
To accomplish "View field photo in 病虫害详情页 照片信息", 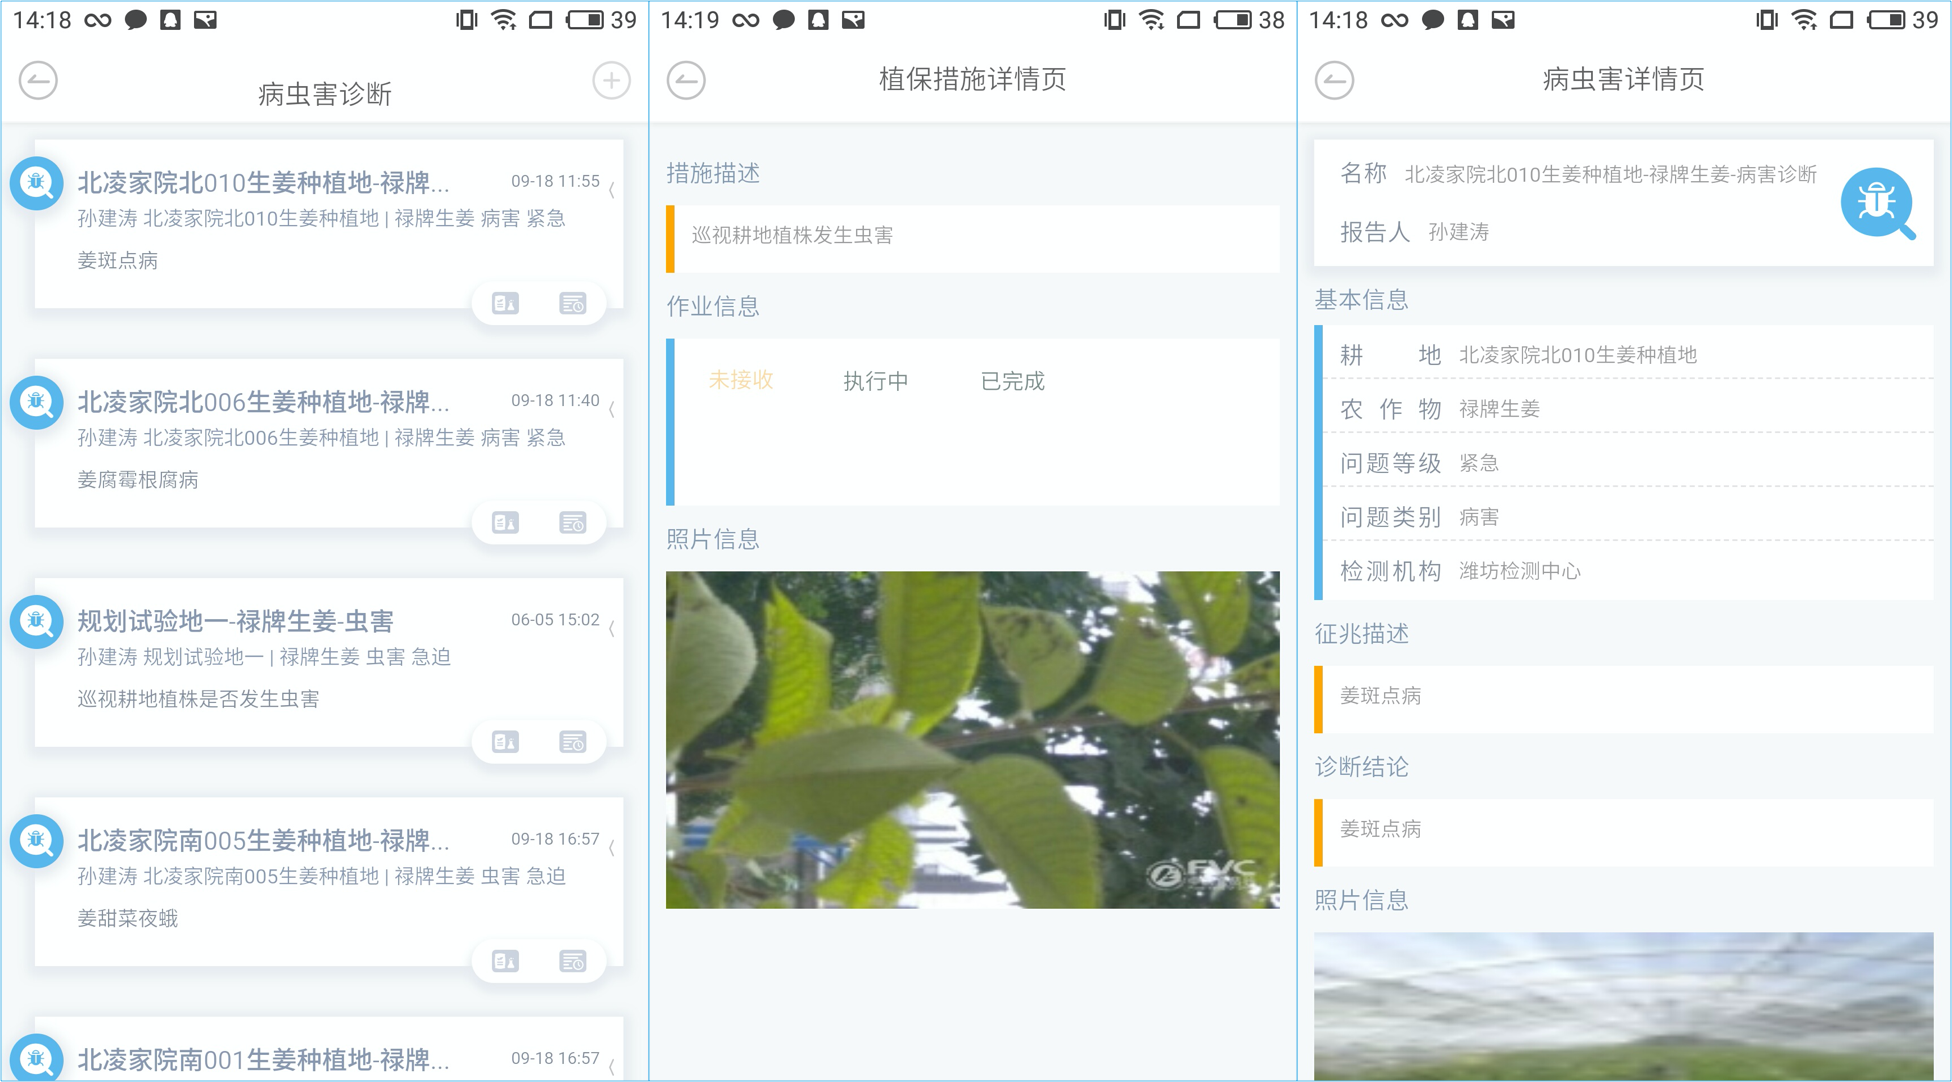I will click(x=1623, y=1006).
